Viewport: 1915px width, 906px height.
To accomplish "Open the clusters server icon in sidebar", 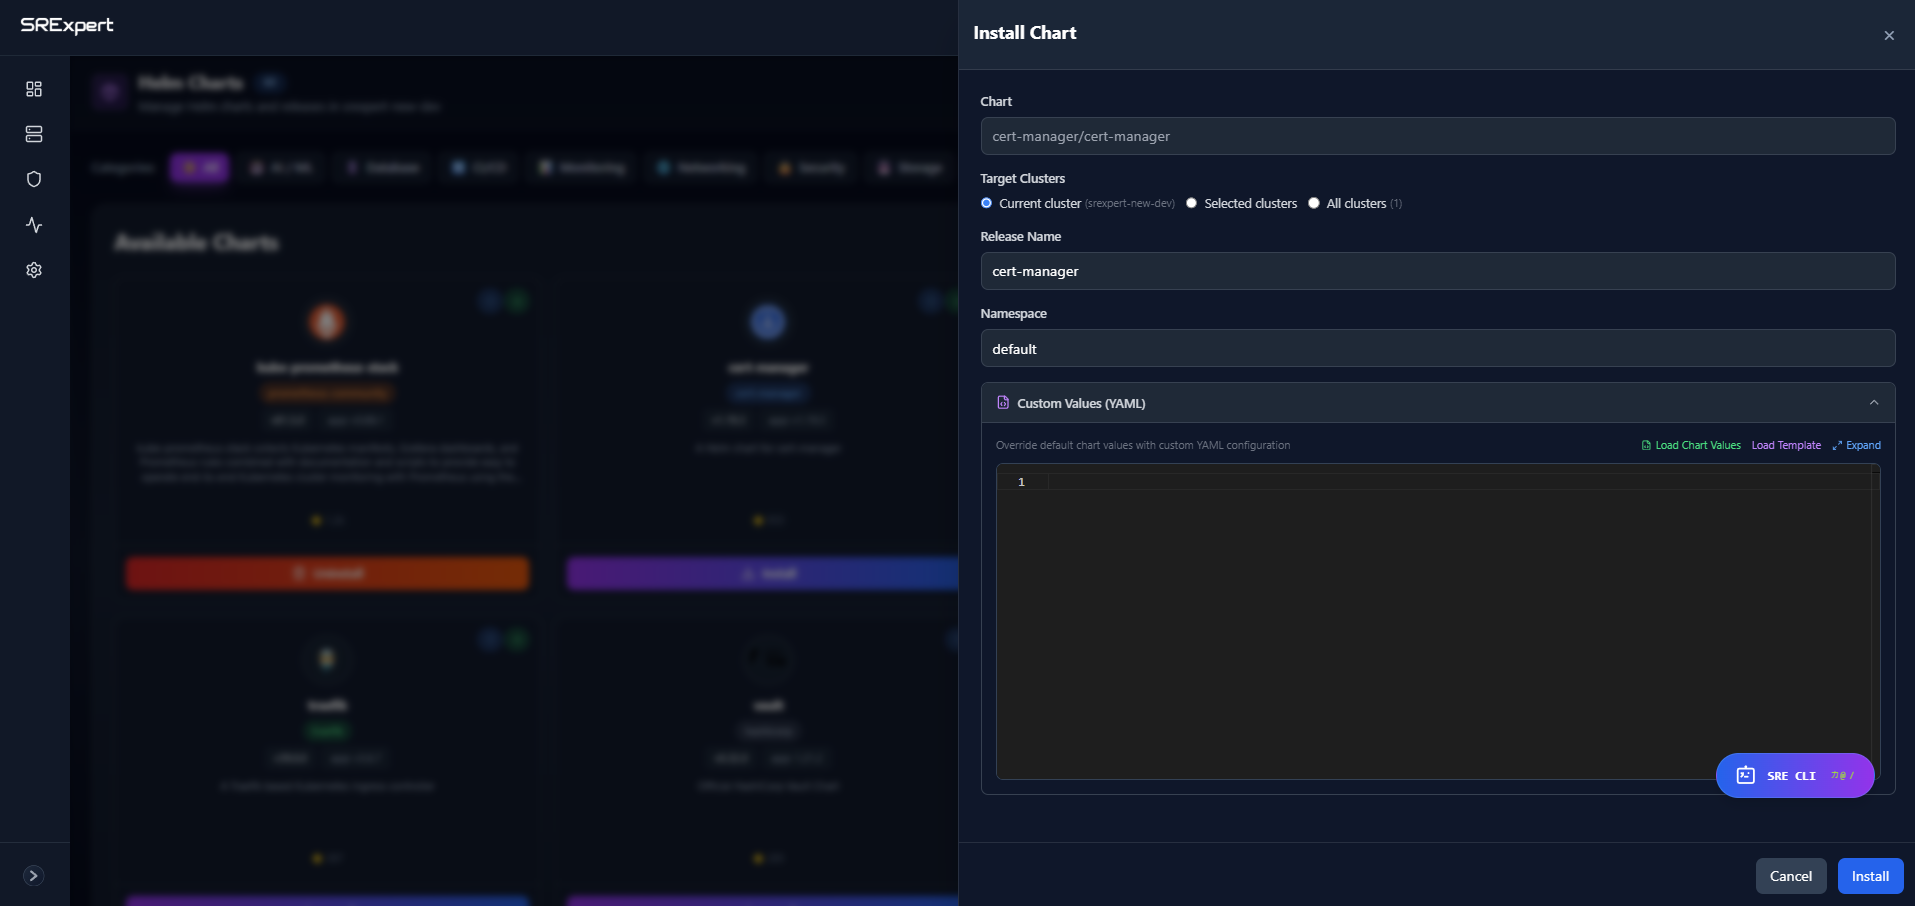I will (34, 134).
